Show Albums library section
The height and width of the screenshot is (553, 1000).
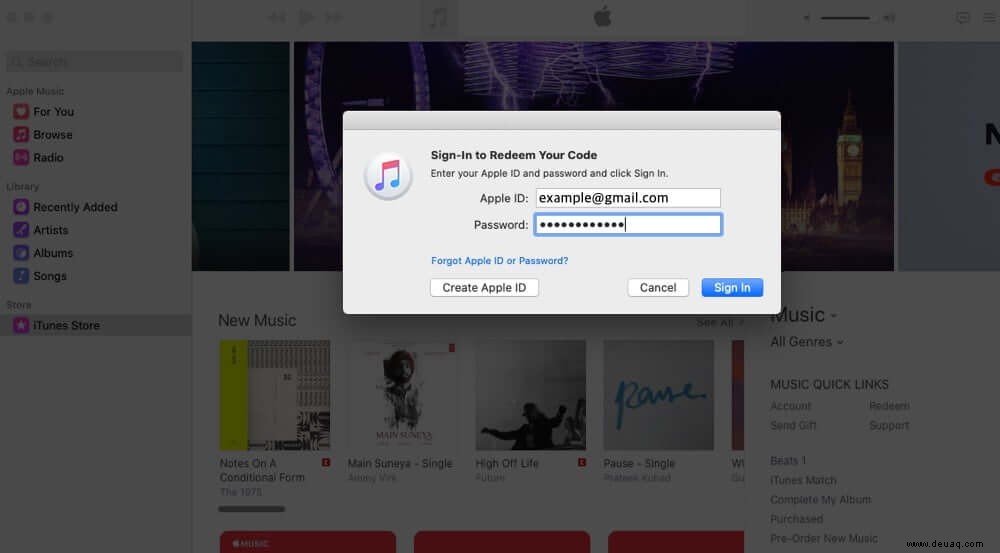(53, 253)
